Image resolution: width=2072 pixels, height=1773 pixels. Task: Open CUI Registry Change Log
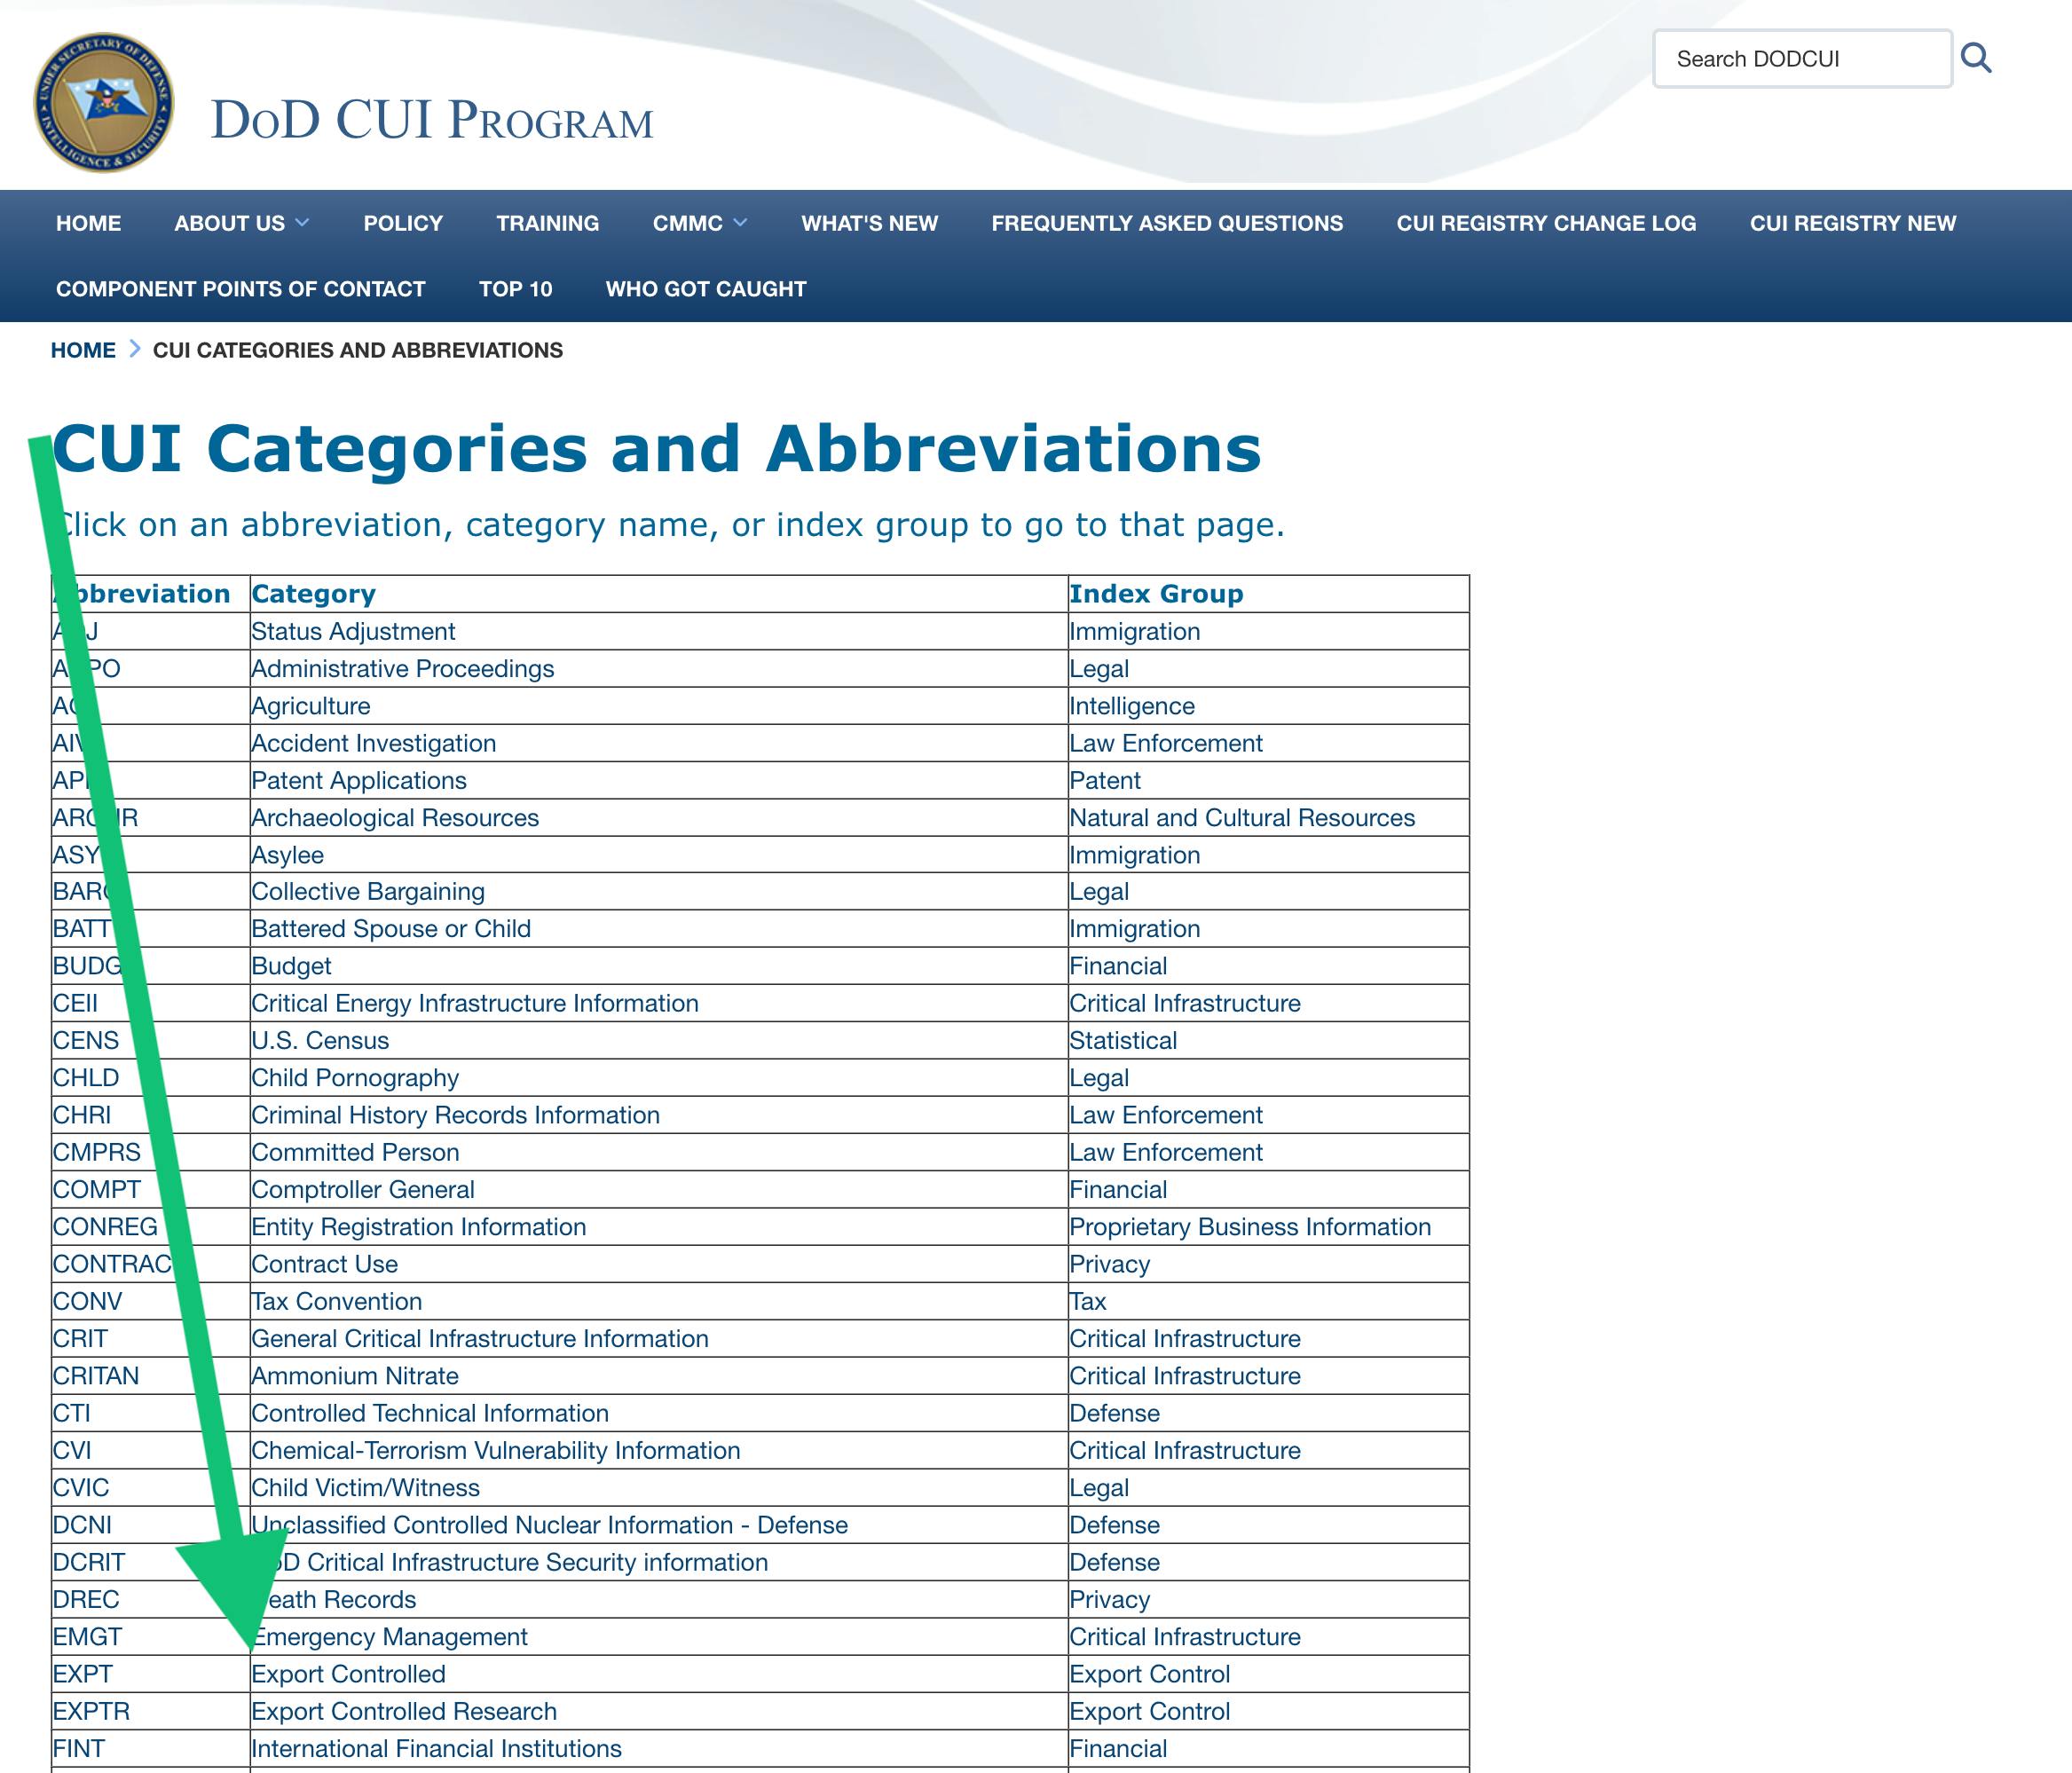[1546, 223]
